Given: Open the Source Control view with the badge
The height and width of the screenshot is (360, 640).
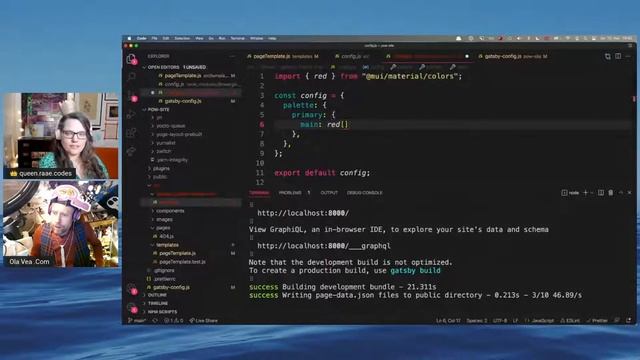Looking at the screenshot, I should tap(131, 96).
